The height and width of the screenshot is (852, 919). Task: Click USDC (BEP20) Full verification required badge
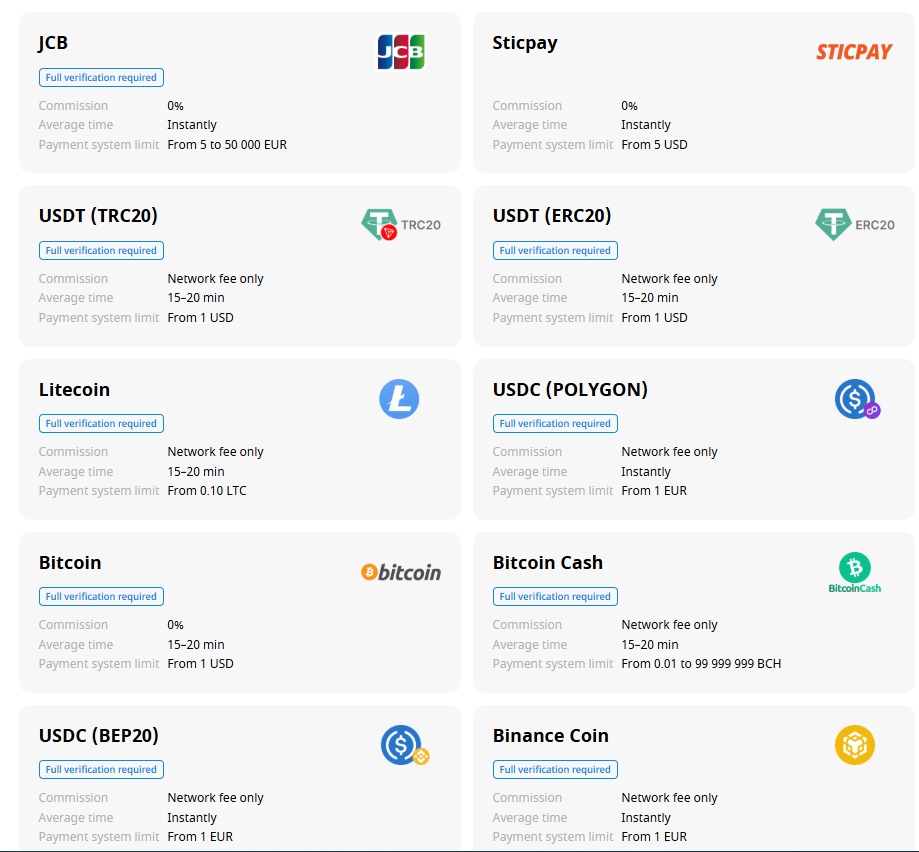coord(101,769)
